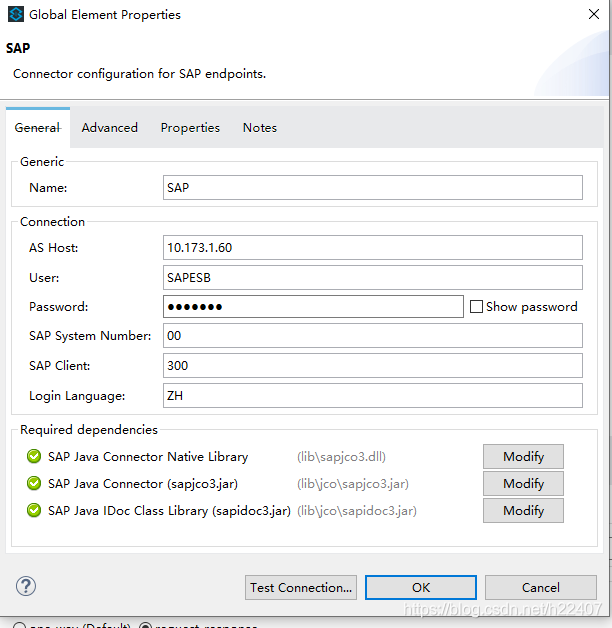
Task: Click the Login Language field showing ZH
Action: click(372, 396)
